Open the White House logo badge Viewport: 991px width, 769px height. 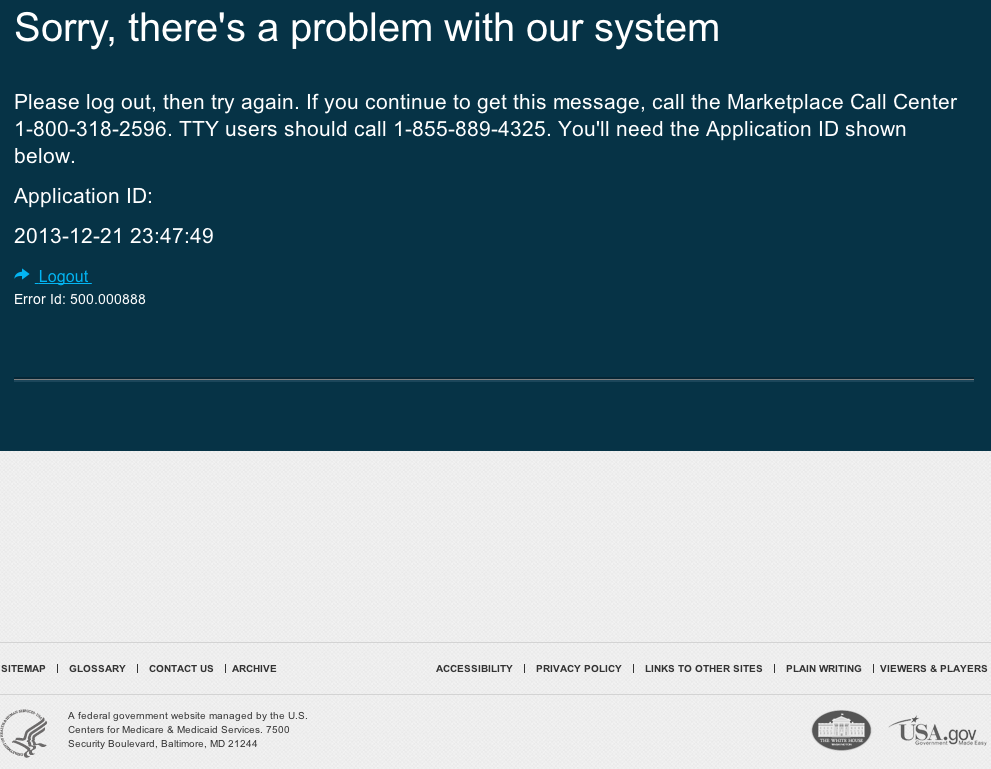point(840,730)
